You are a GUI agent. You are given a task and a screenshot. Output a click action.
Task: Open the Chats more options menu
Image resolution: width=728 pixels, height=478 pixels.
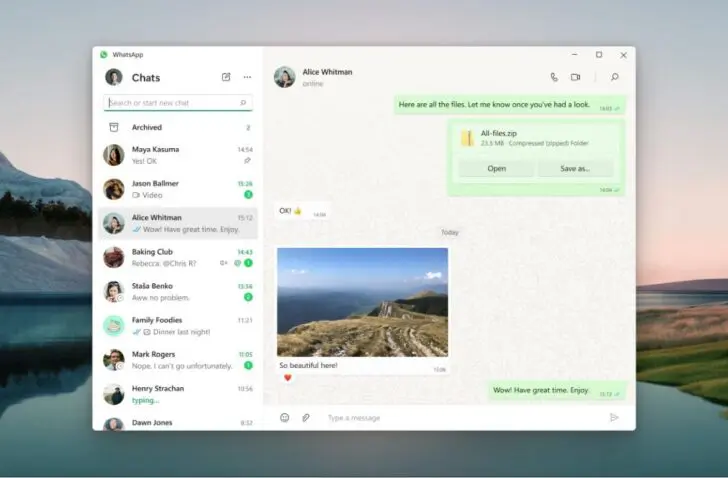[247, 77]
